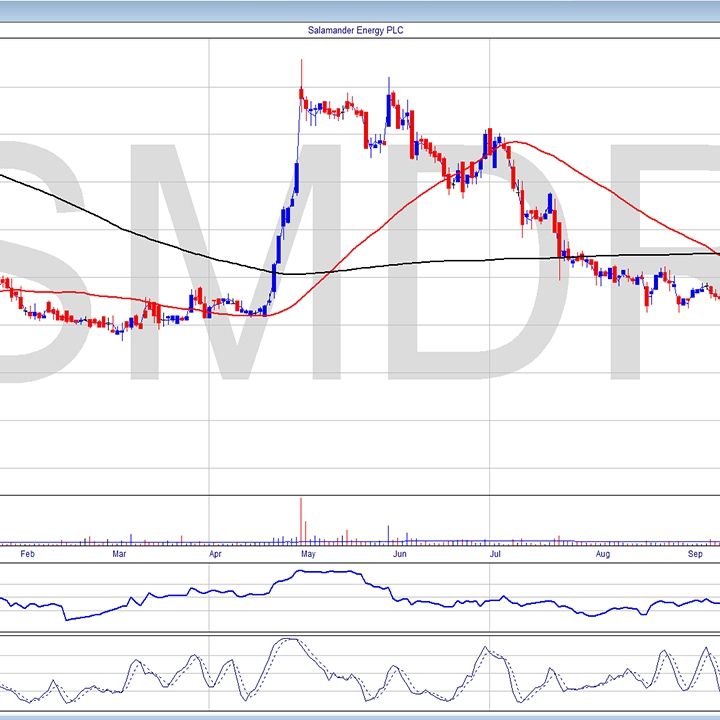The height and width of the screenshot is (720, 720).
Task: Select the Sep date axis label
Action: (x=696, y=553)
